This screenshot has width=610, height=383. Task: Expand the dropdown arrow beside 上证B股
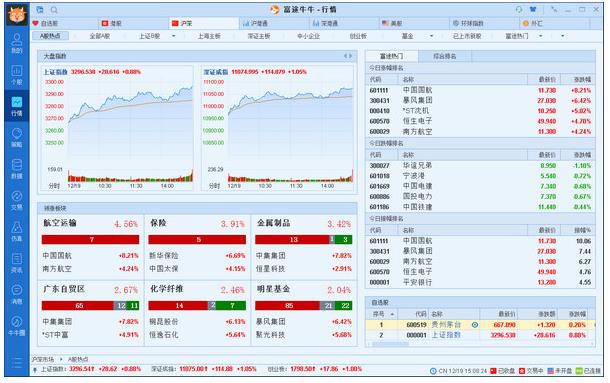[x=174, y=36]
